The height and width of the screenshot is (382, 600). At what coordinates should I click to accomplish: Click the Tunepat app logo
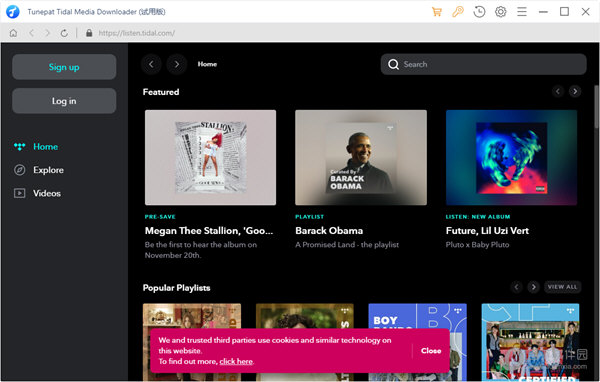[x=13, y=11]
